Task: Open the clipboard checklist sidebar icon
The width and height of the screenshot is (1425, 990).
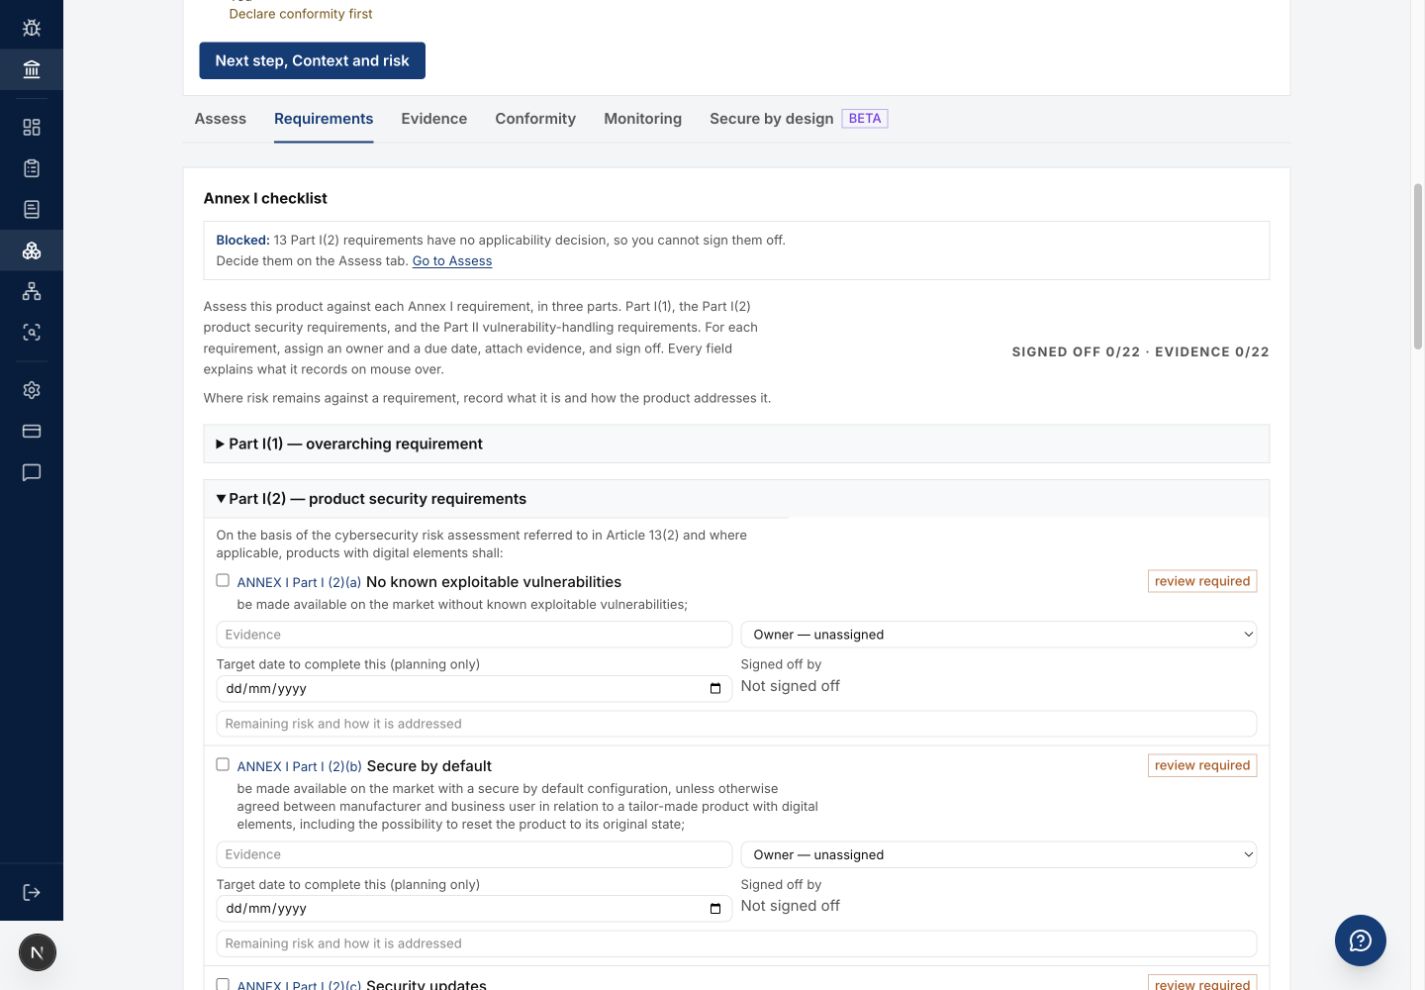Action: pyautogui.click(x=31, y=168)
